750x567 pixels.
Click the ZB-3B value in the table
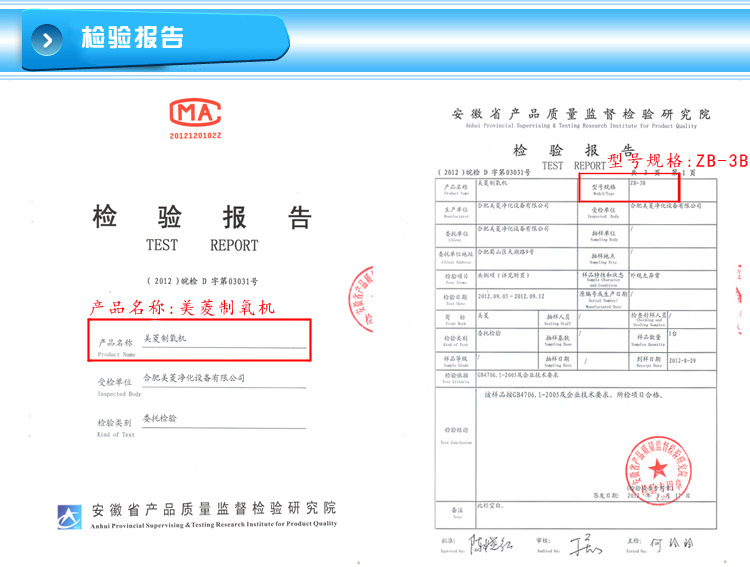point(638,183)
